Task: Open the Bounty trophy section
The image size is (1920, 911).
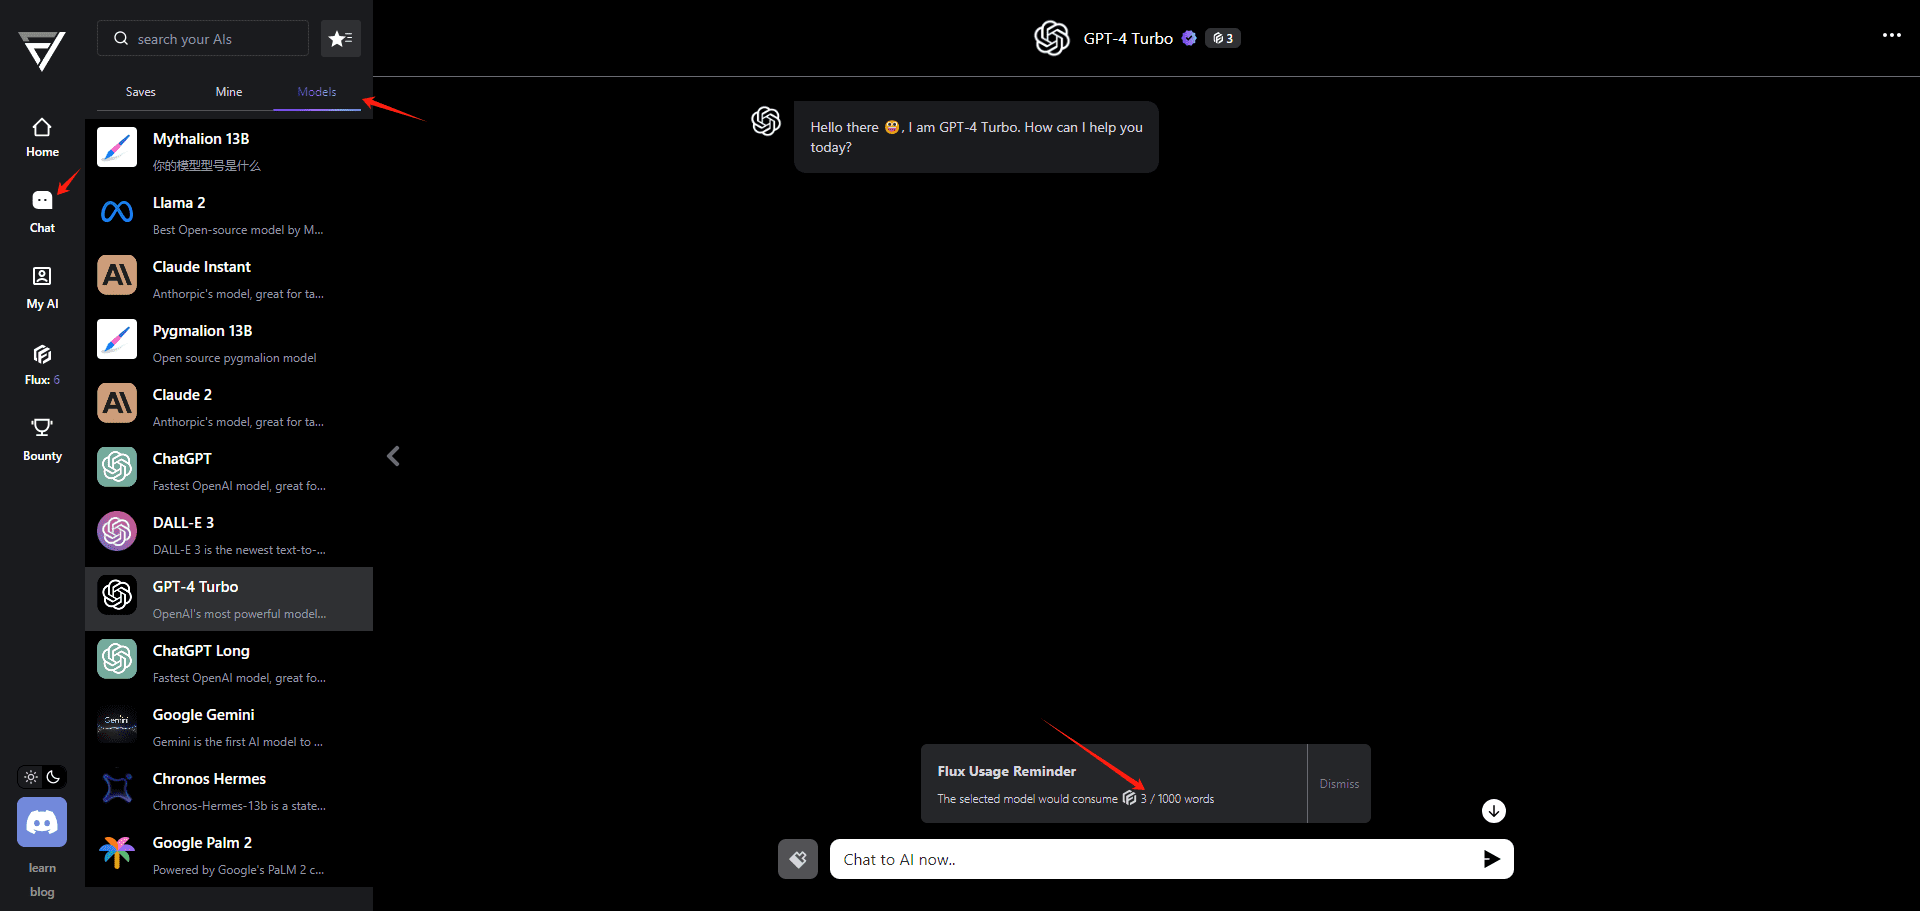Action: [42, 439]
